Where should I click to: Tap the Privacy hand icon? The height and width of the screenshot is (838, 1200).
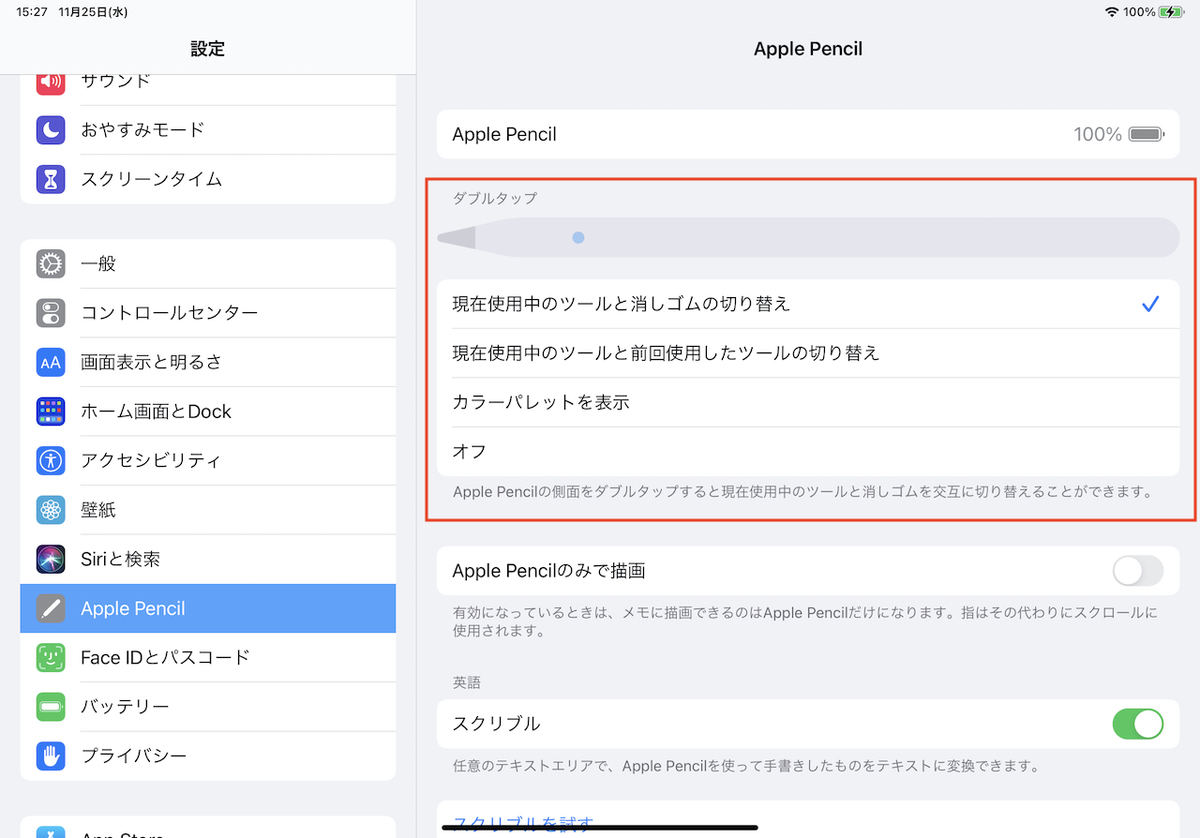pos(51,755)
